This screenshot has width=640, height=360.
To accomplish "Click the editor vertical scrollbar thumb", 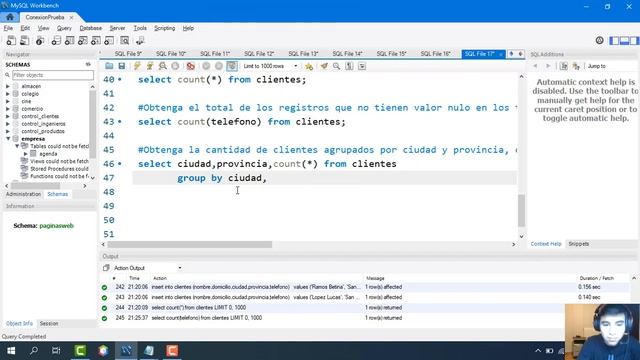I will coord(521,211).
